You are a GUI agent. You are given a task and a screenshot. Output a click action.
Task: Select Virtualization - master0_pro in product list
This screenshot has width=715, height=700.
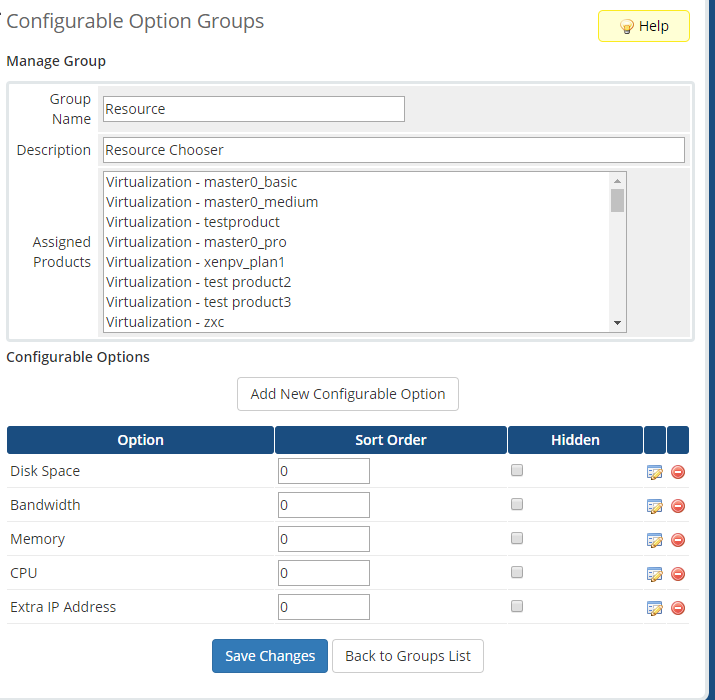point(196,242)
